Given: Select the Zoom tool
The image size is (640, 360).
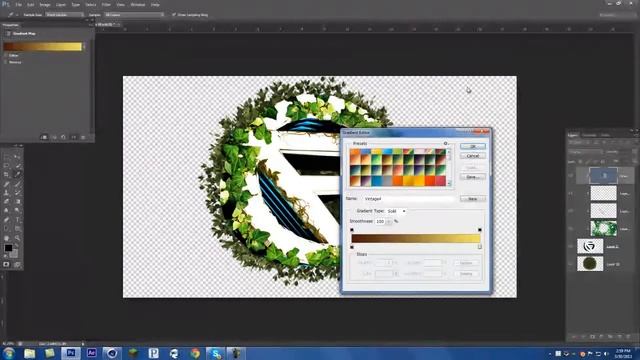Looking at the screenshot, I should [x=18, y=238].
